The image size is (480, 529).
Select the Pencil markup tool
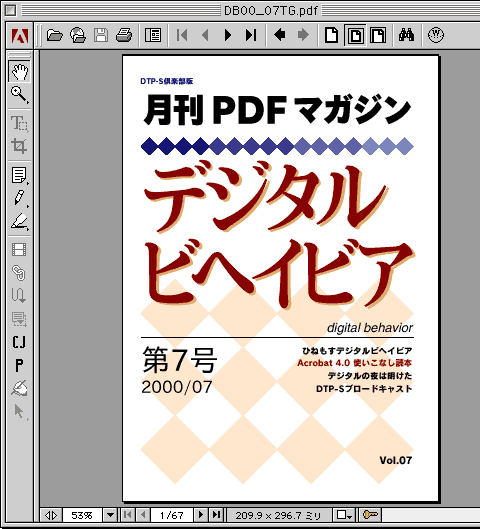[19, 198]
